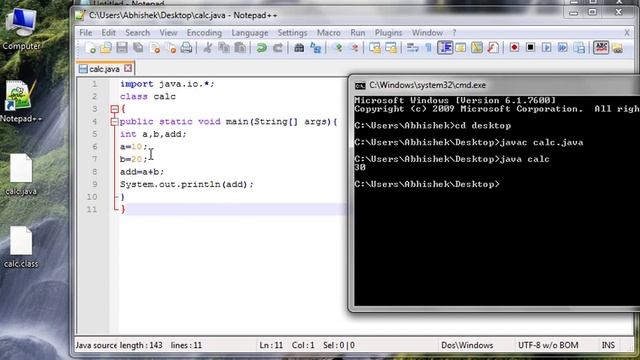Click Run macro multiple times icon
640x360 pixels.
pos(563,48)
